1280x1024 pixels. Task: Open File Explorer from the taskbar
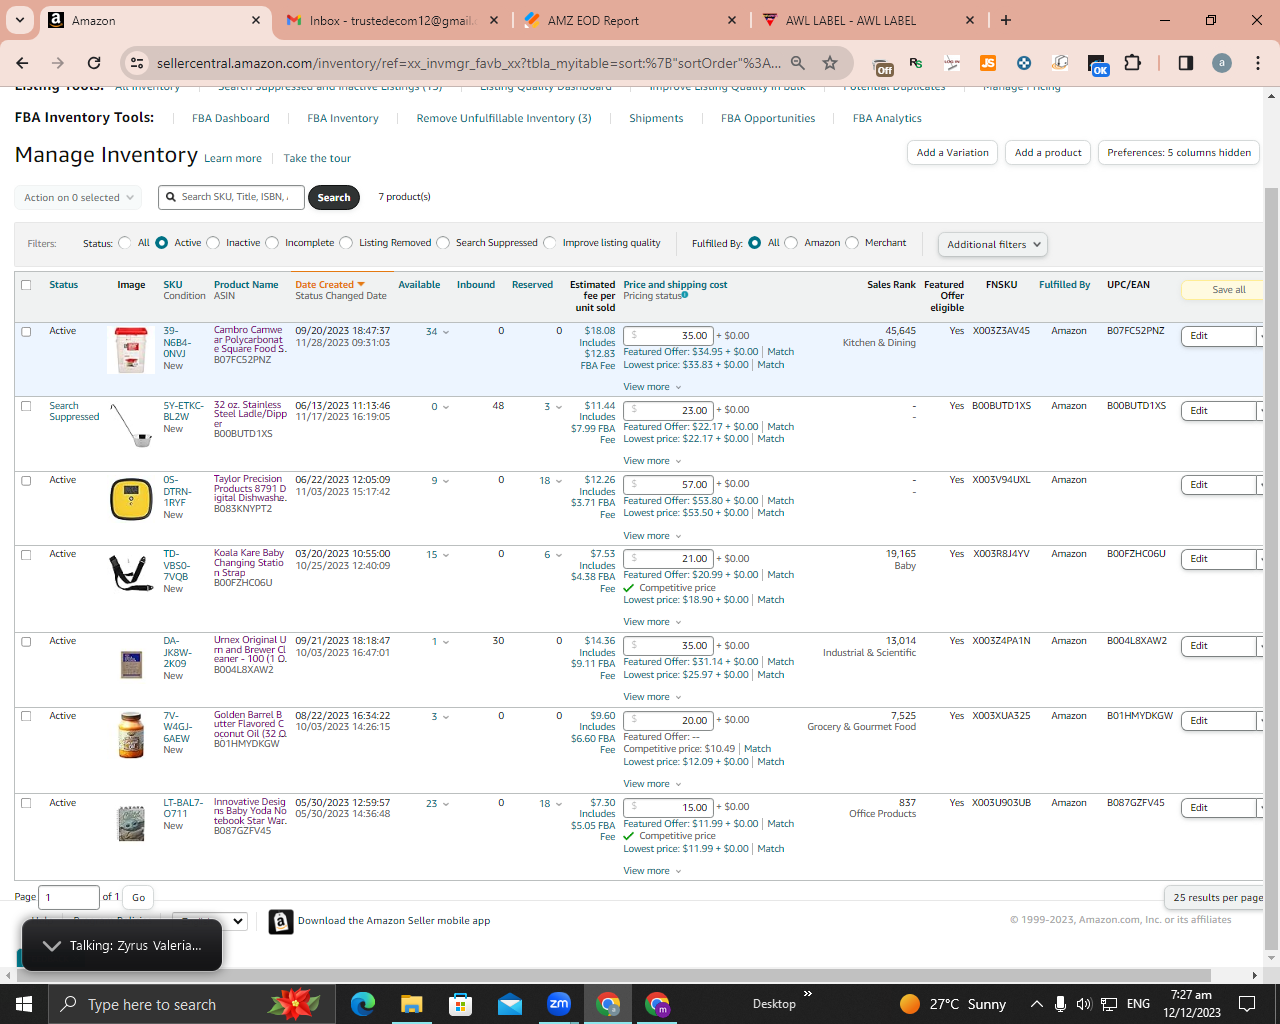pyautogui.click(x=411, y=1004)
